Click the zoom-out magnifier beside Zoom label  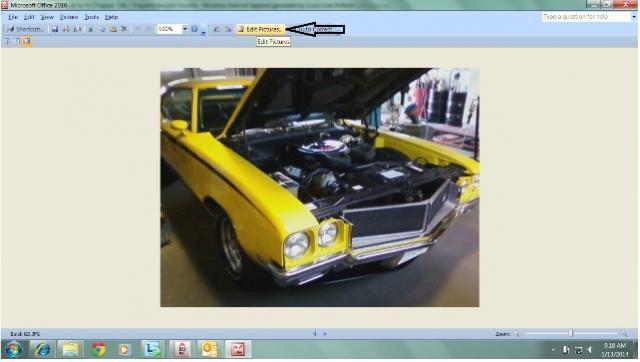coord(517,333)
